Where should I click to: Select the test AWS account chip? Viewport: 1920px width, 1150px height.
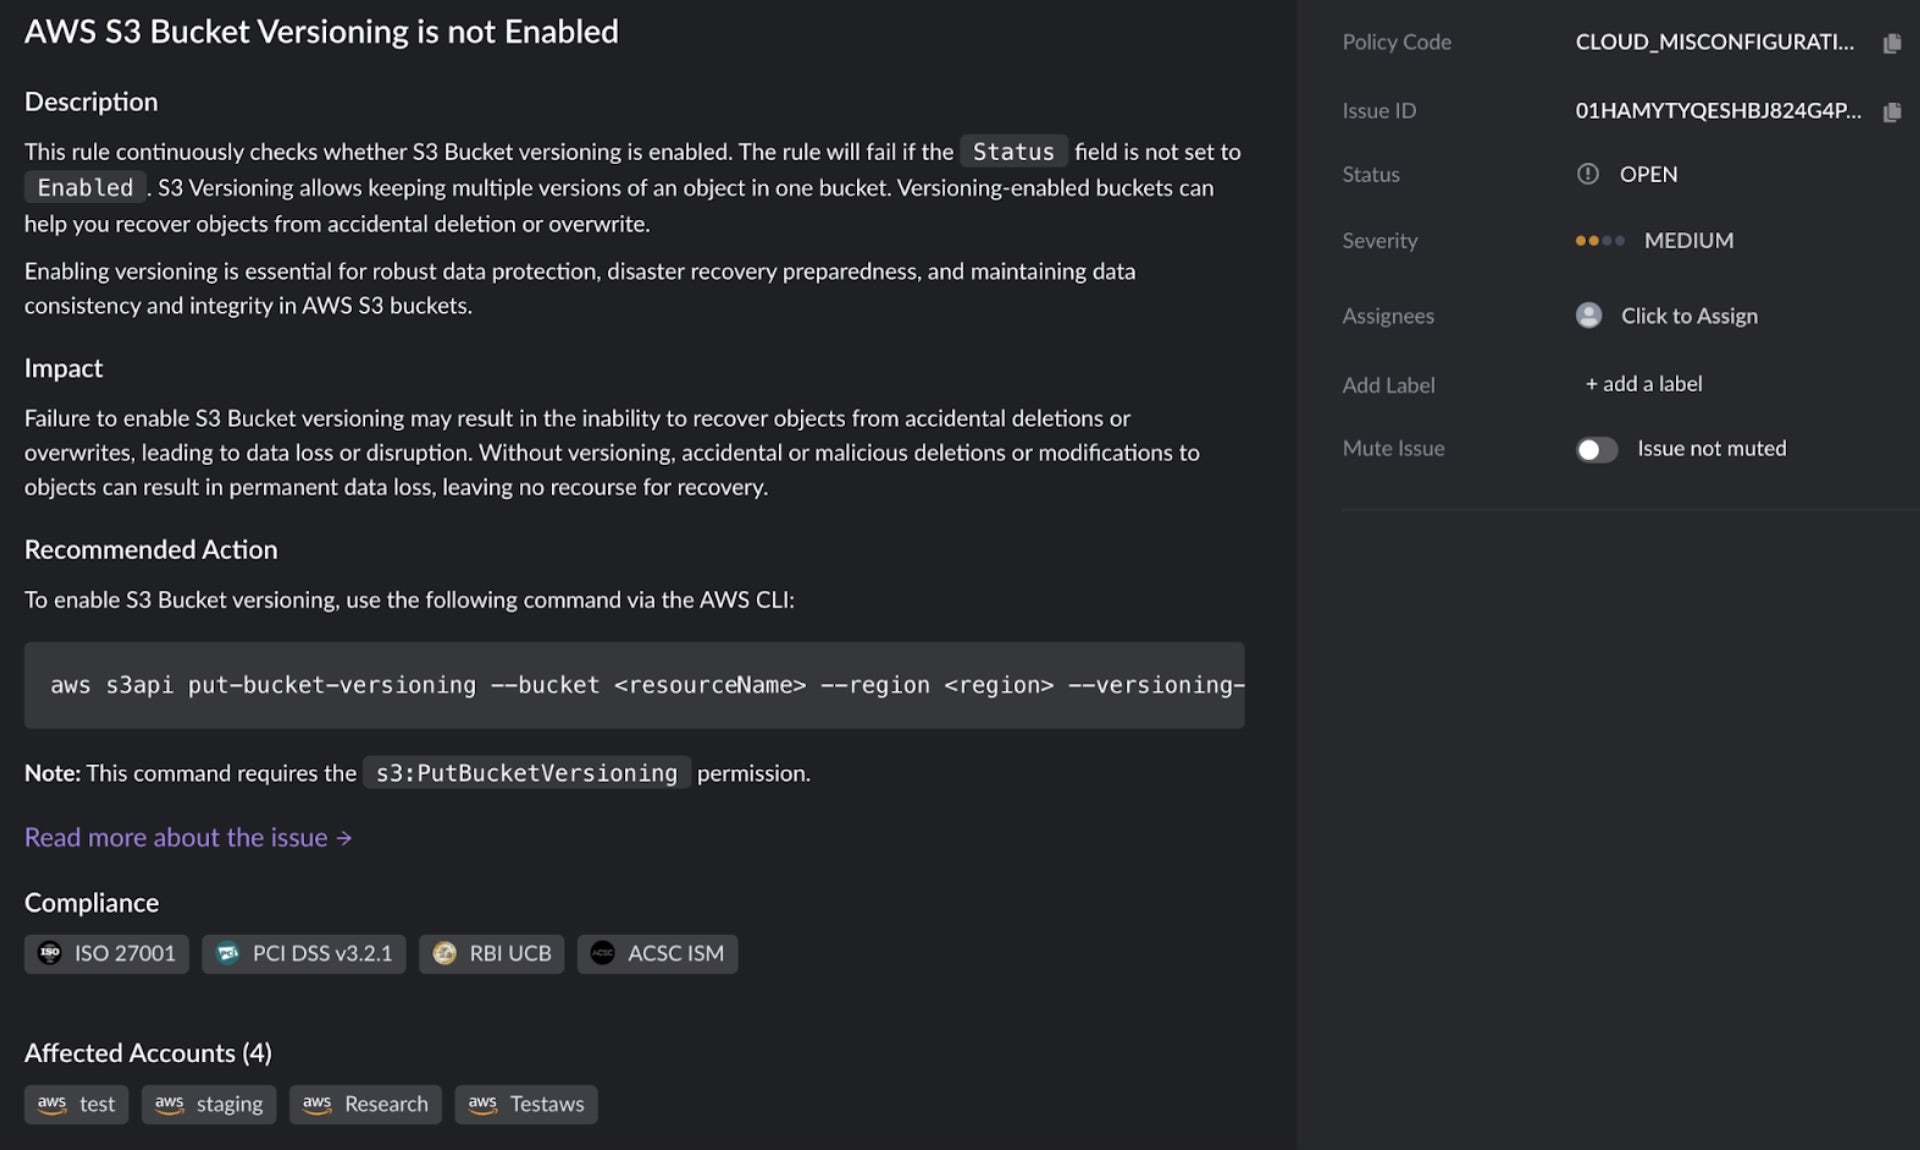point(76,1104)
